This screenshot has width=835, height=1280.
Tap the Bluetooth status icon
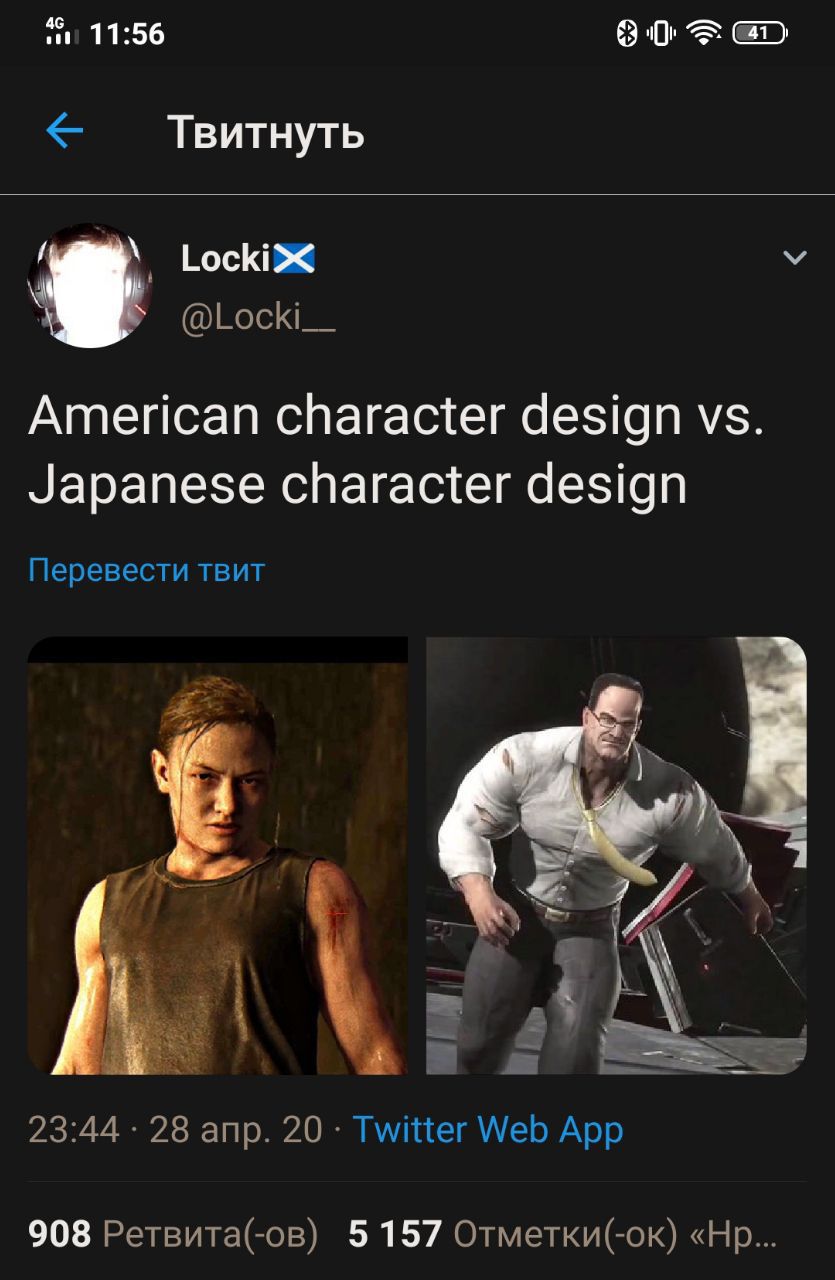627,34
